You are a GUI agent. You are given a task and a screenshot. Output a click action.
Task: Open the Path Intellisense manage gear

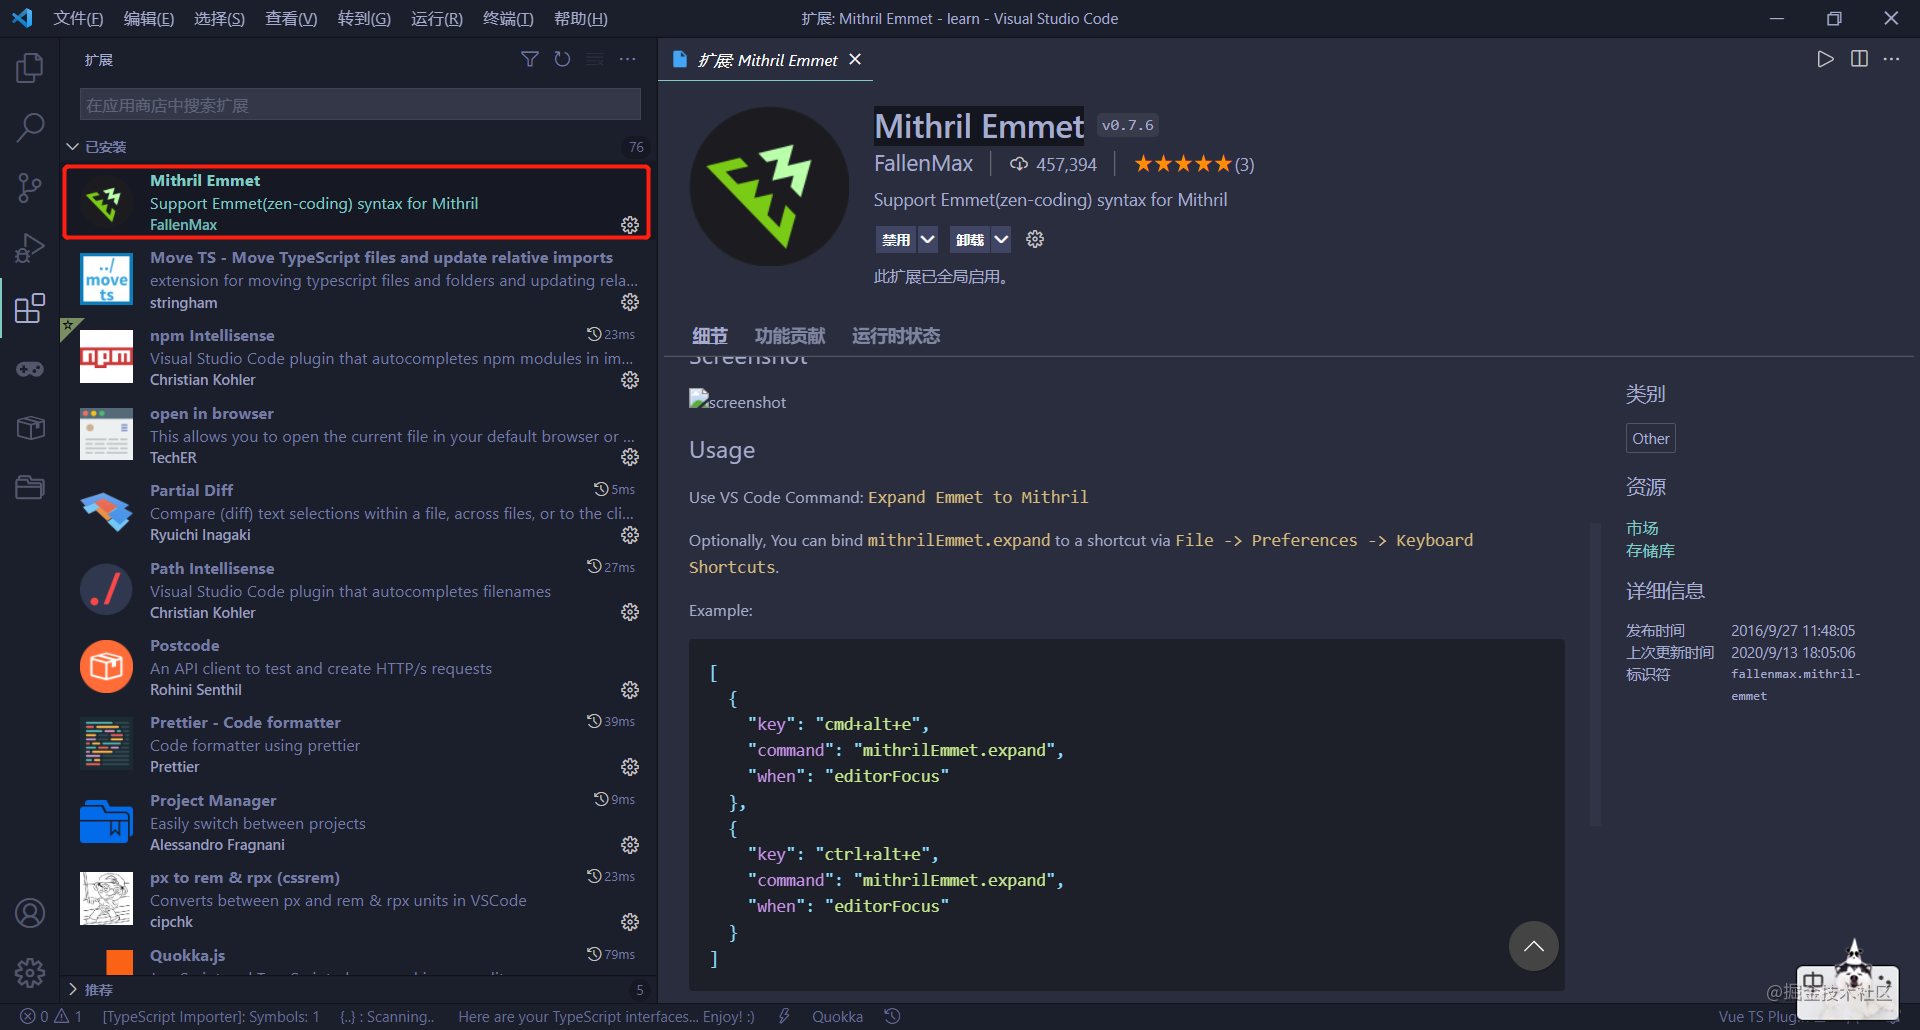(x=630, y=612)
